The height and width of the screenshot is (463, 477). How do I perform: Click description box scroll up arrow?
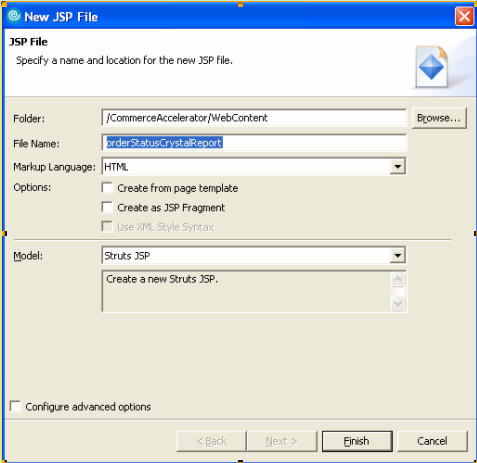point(398,279)
